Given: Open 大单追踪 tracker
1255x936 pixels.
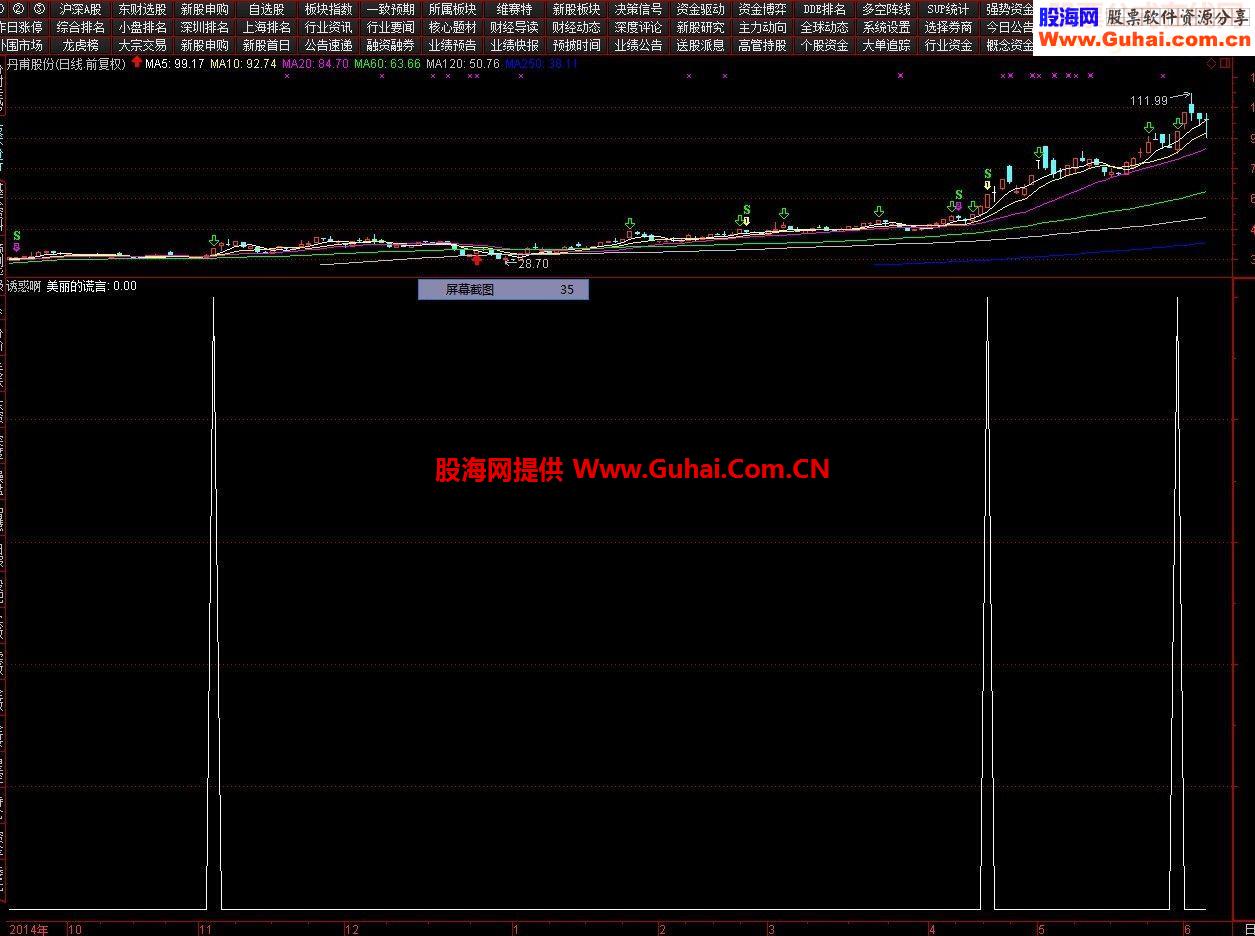Looking at the screenshot, I should tap(887, 45).
